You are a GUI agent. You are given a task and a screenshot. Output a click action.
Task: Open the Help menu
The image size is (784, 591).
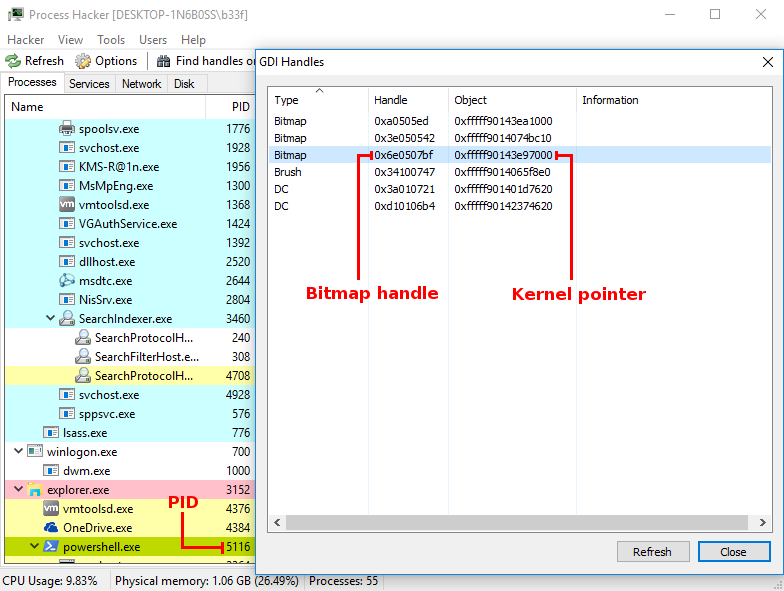(194, 40)
